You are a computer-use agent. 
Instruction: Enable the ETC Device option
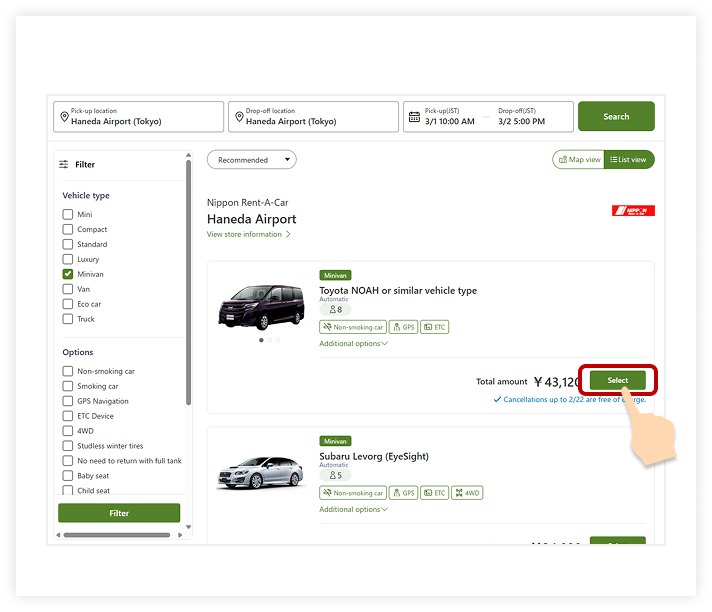[x=68, y=416]
